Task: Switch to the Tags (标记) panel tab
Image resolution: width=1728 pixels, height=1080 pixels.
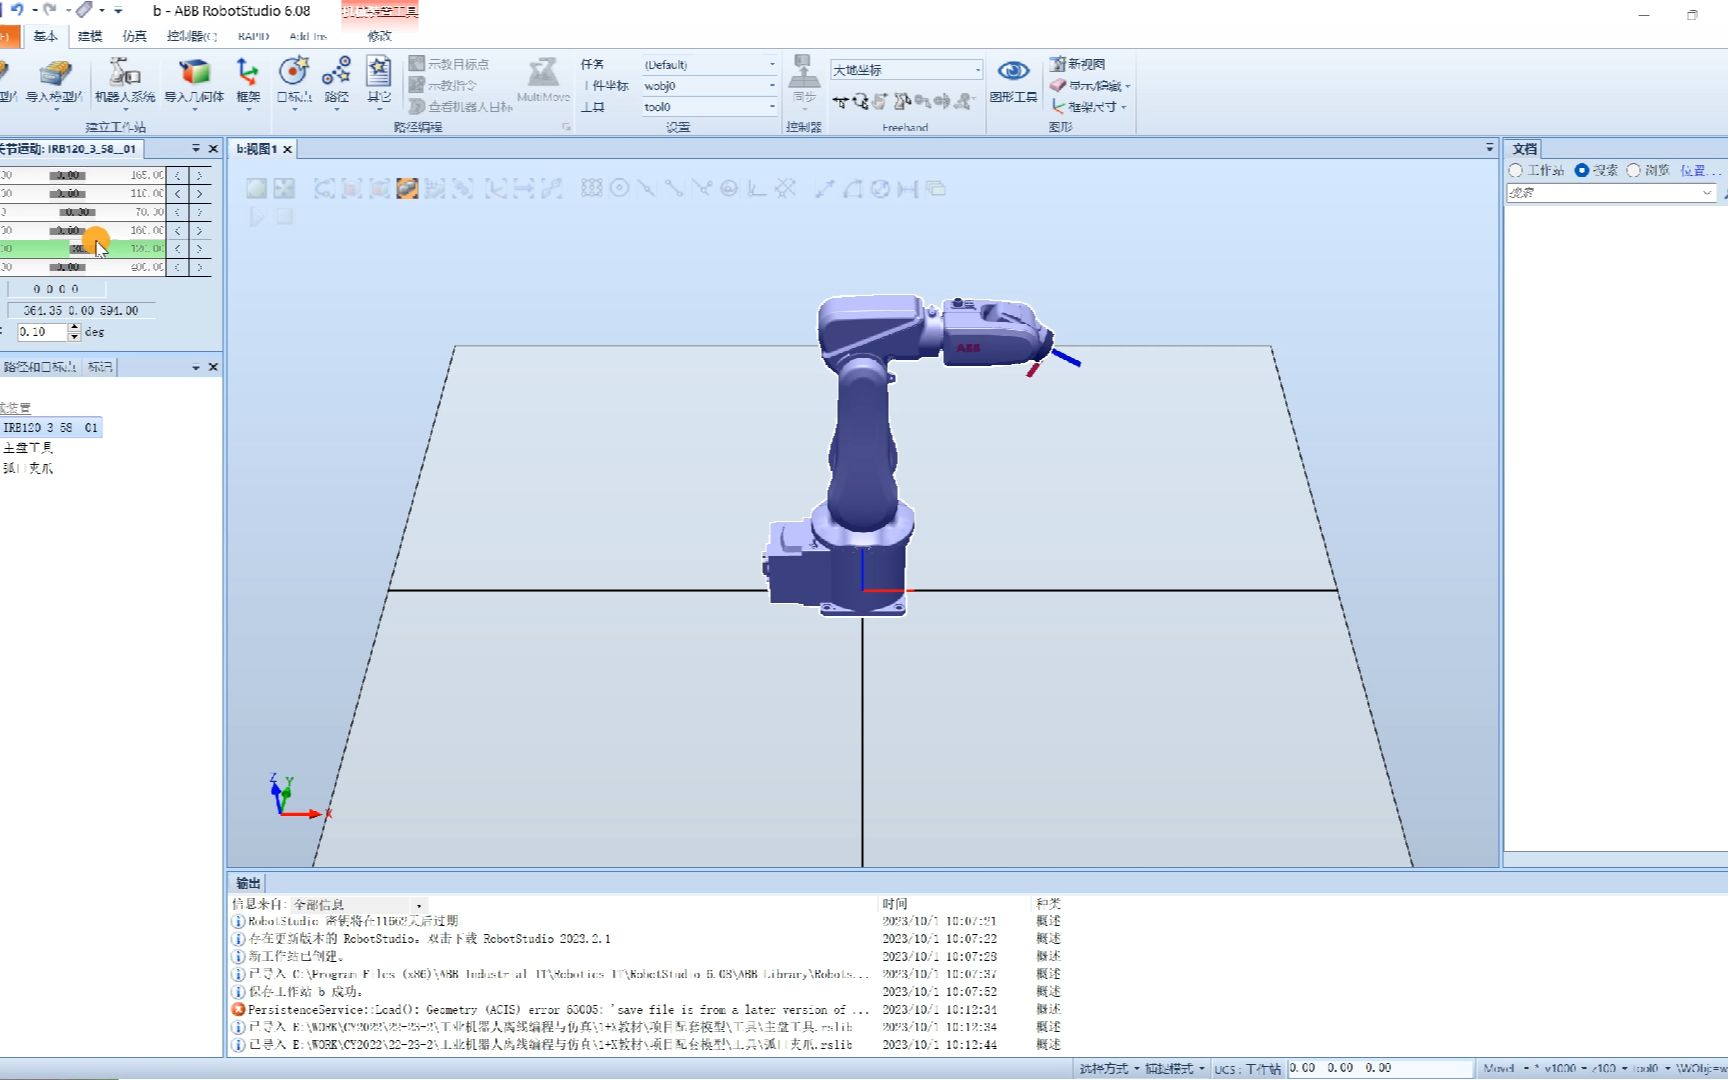Action: click(100, 367)
